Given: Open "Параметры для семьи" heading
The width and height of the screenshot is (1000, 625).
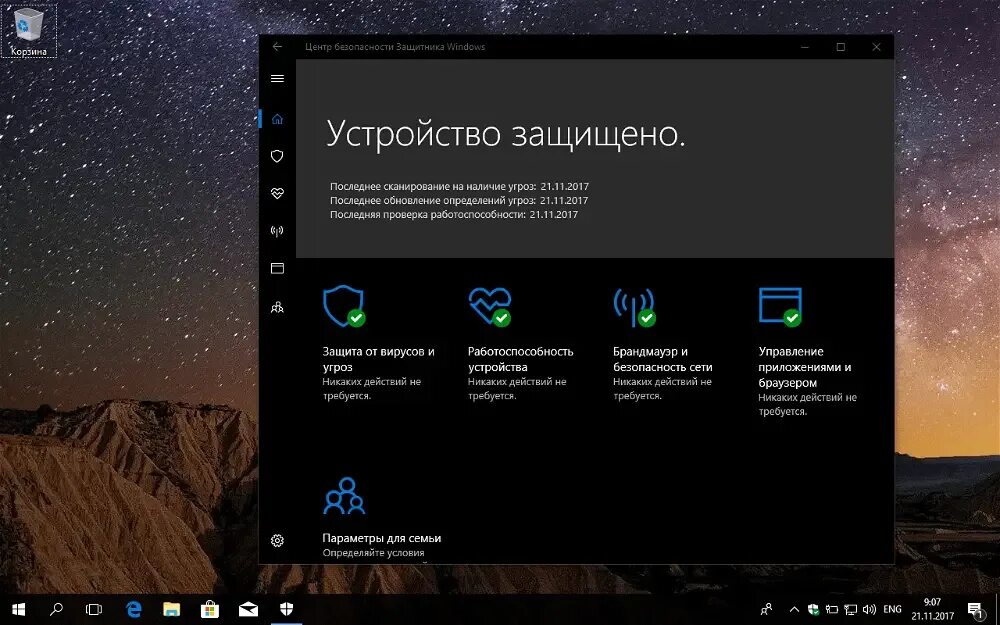Looking at the screenshot, I should pos(381,538).
